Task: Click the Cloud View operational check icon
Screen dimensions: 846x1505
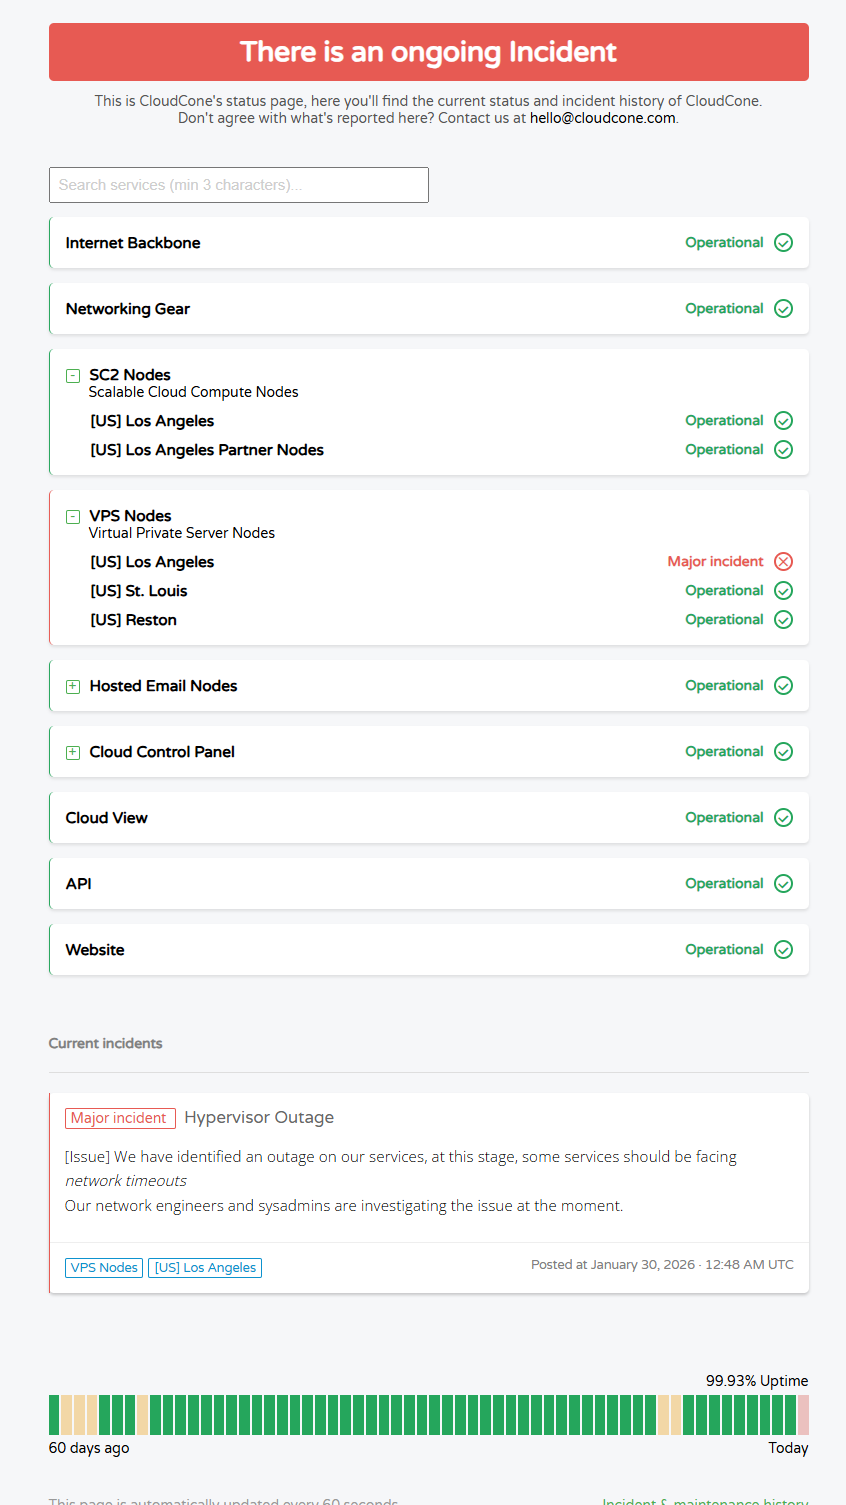Action: [784, 818]
